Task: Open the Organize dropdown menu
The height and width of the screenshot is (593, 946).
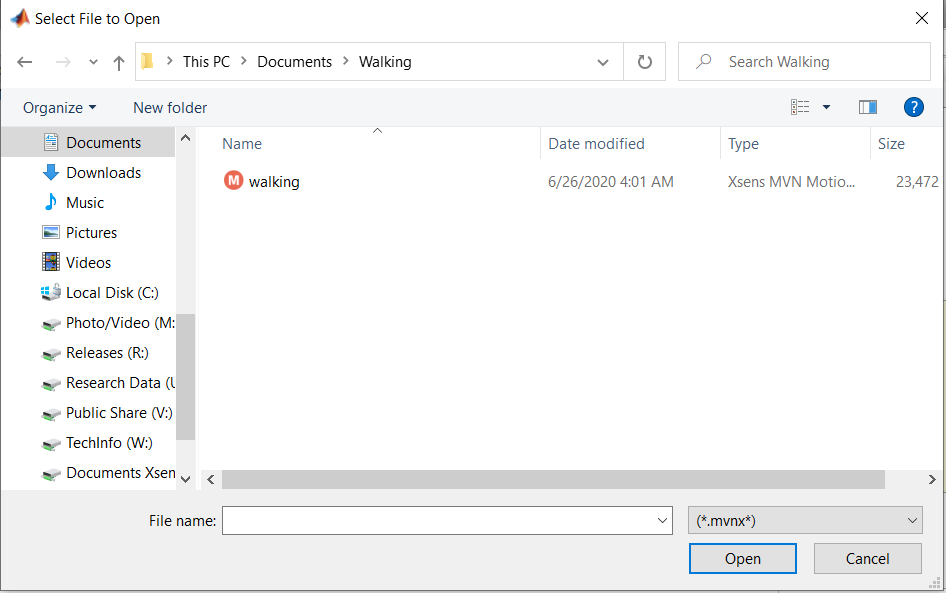Action: (x=58, y=107)
